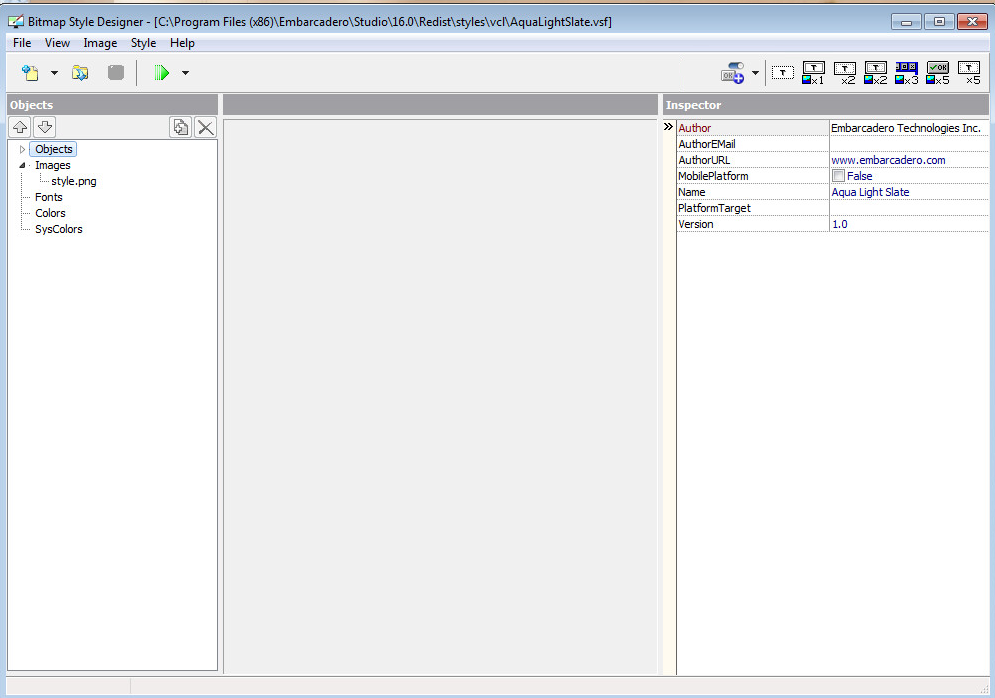The height and width of the screenshot is (698, 995).
Task: Click the New Style toolbar icon
Action: click(x=30, y=73)
